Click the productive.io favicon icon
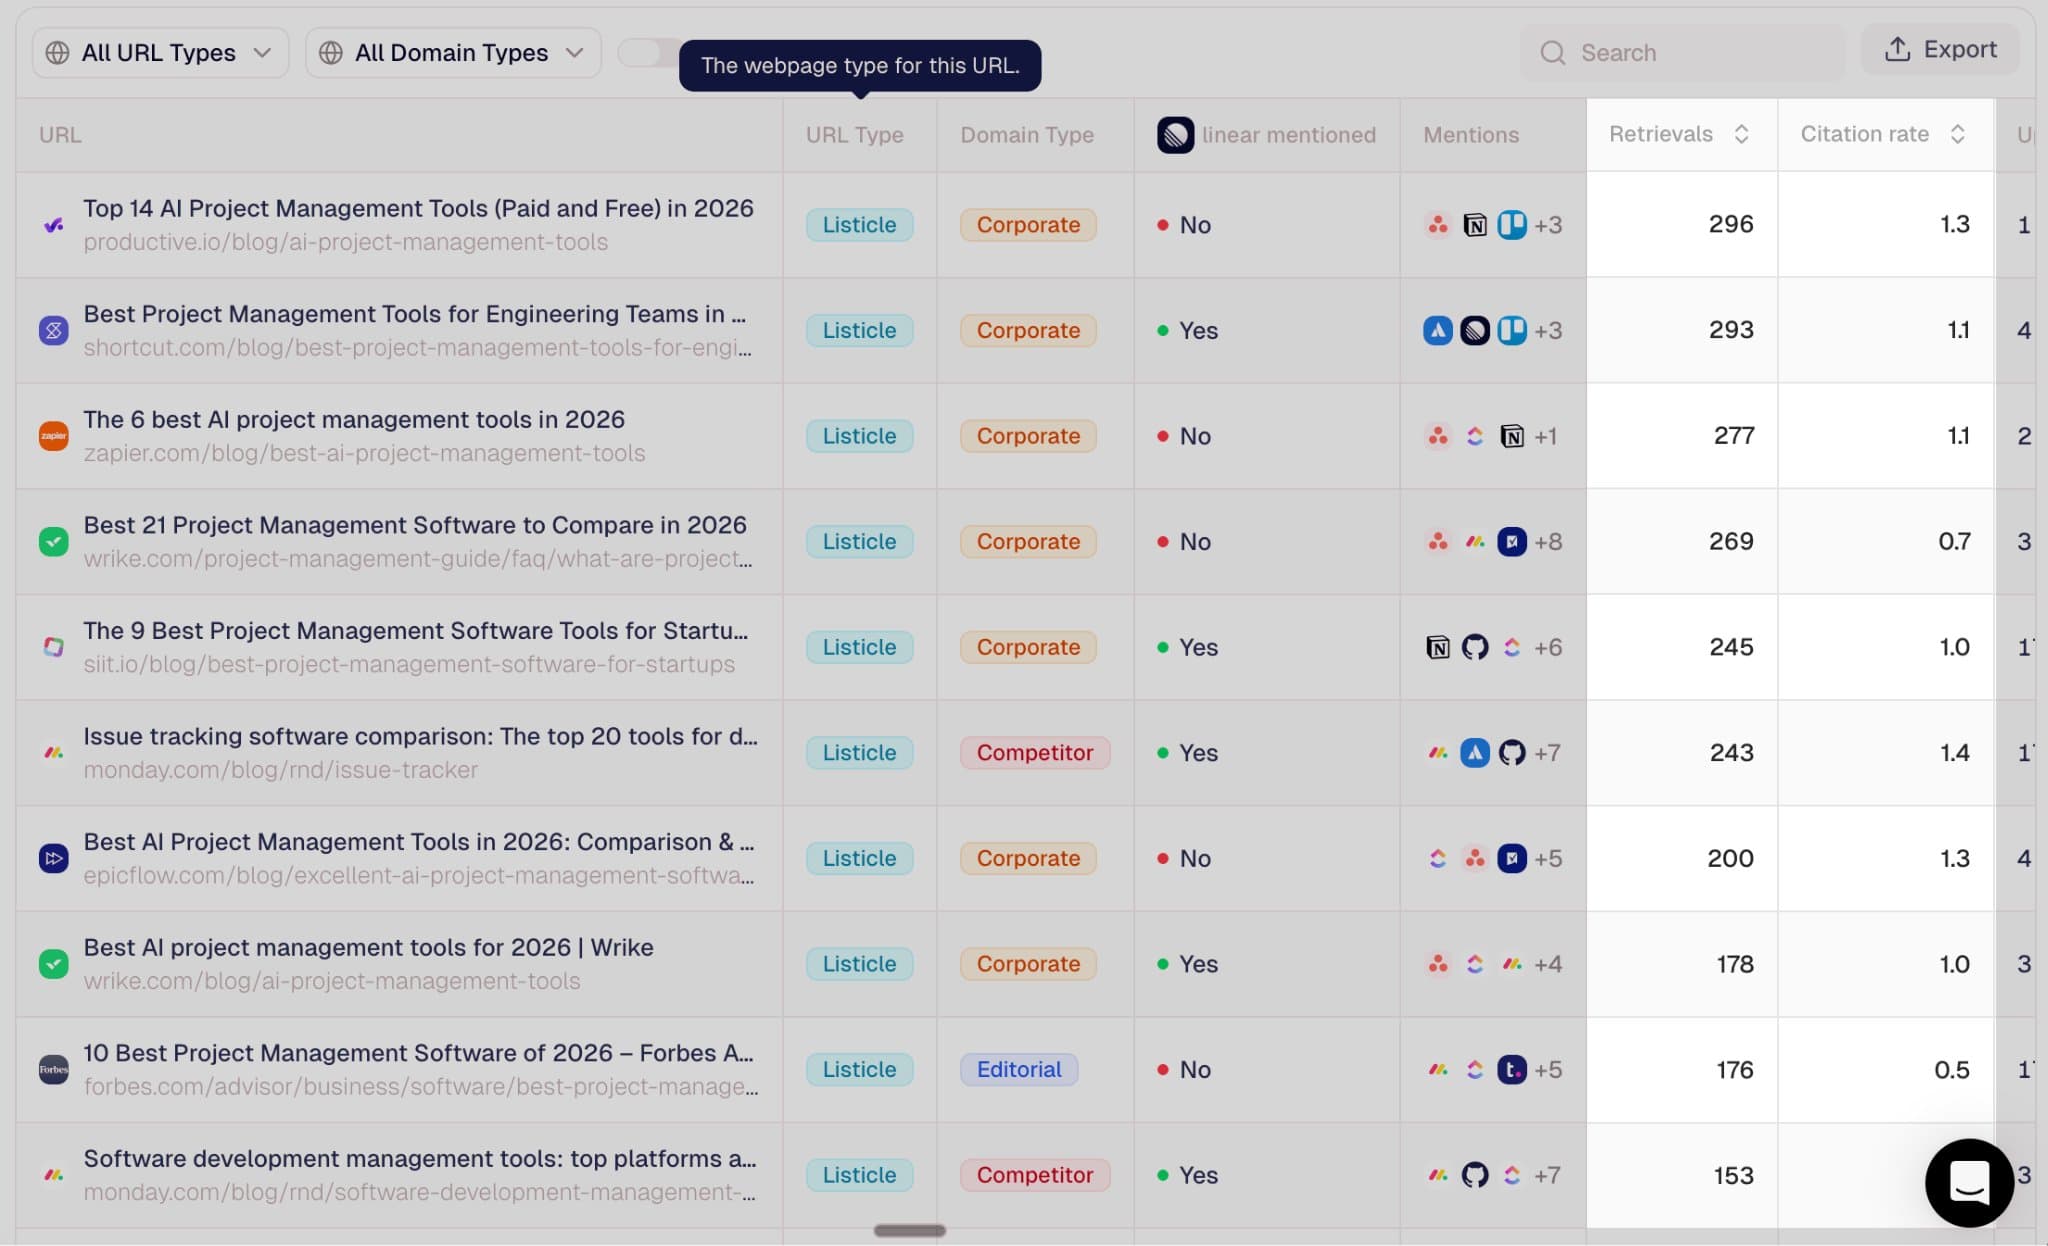Image resolution: width=2048 pixels, height=1246 pixels. coord(54,225)
